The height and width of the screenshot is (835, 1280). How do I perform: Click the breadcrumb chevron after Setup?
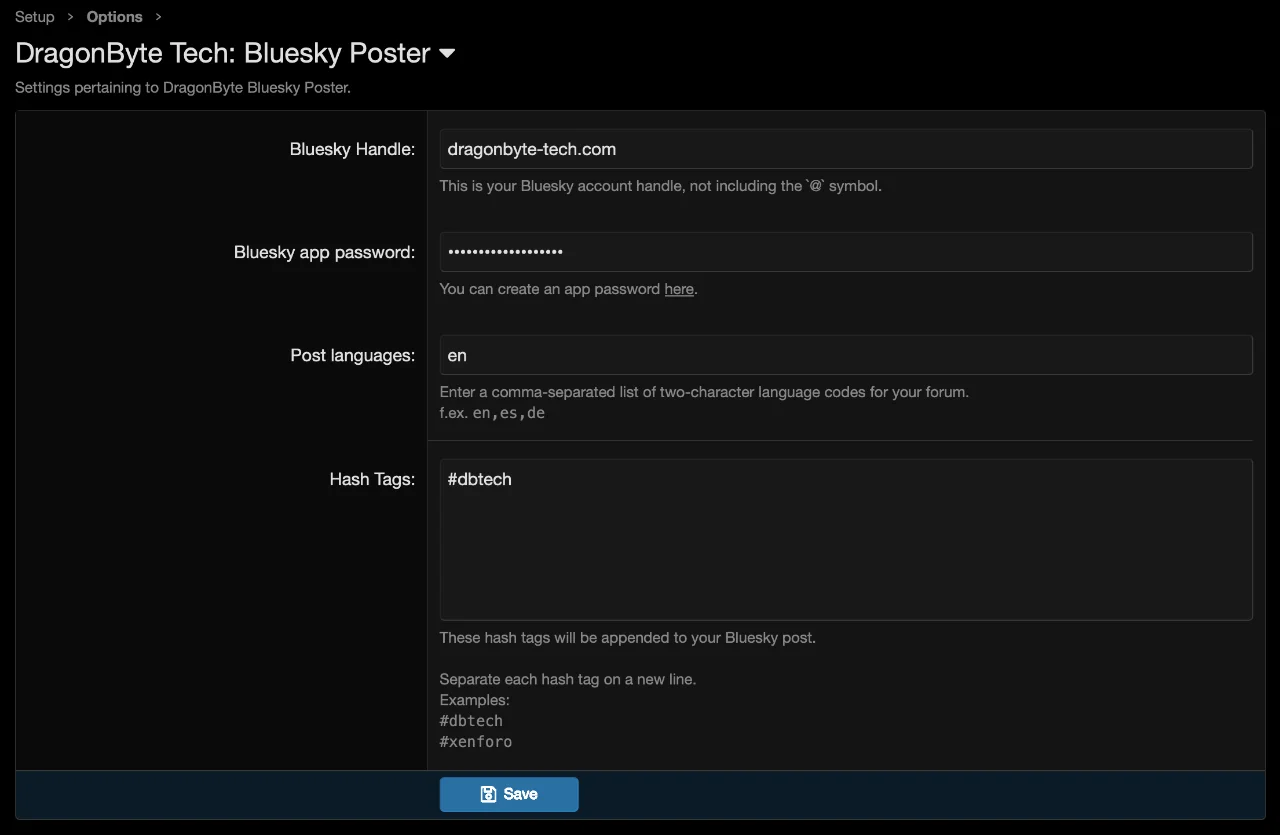point(71,17)
